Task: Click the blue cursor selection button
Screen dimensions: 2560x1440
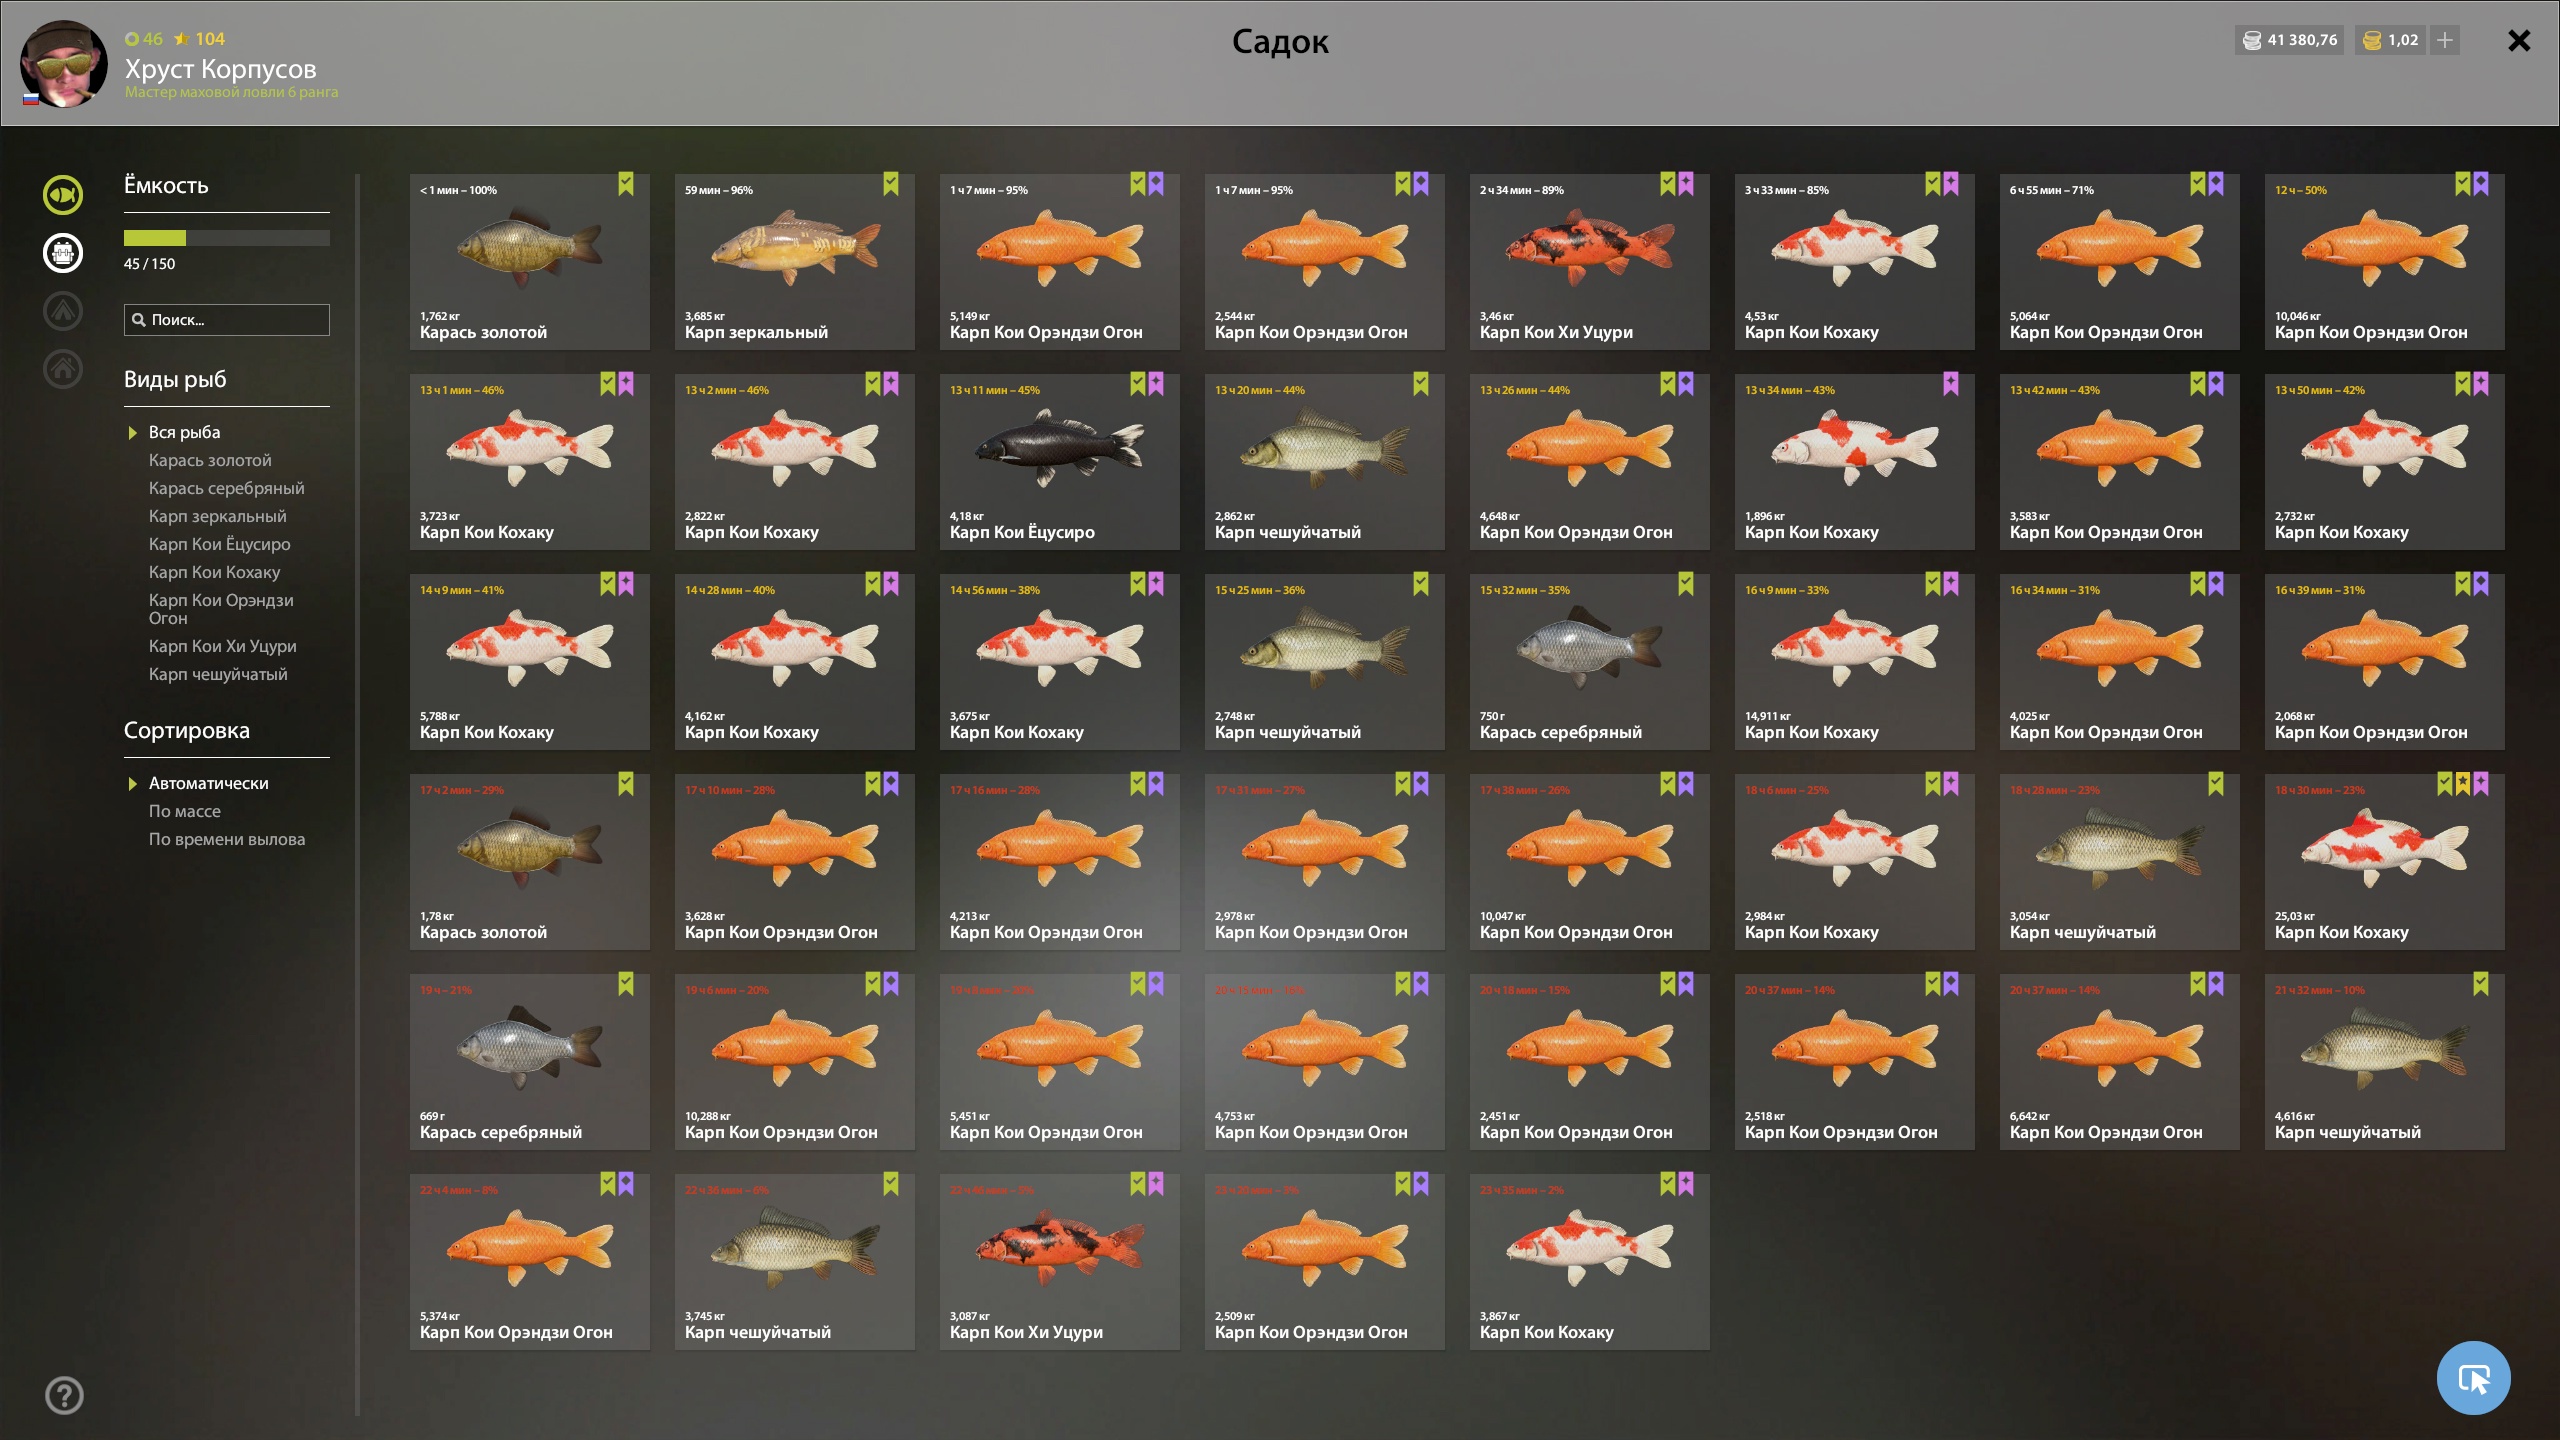Action: pyautogui.click(x=2473, y=1378)
